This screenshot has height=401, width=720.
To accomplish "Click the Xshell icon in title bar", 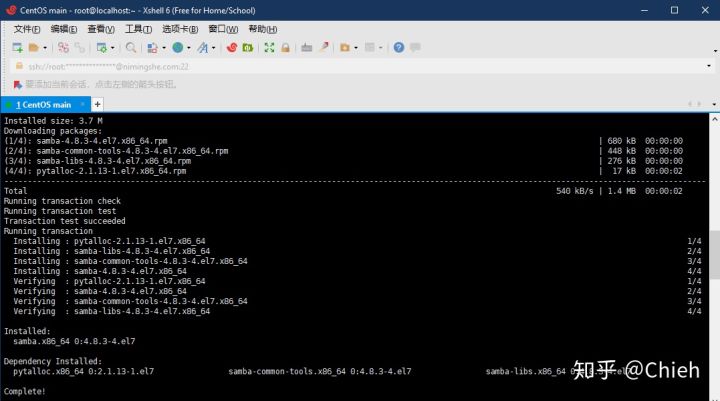I will 11,10.
